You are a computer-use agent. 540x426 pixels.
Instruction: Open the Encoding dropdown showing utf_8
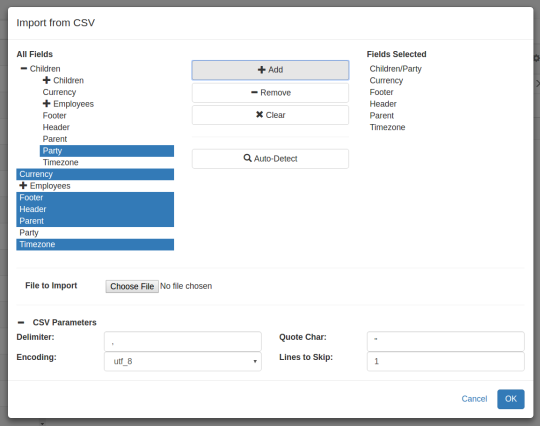(x=183, y=361)
